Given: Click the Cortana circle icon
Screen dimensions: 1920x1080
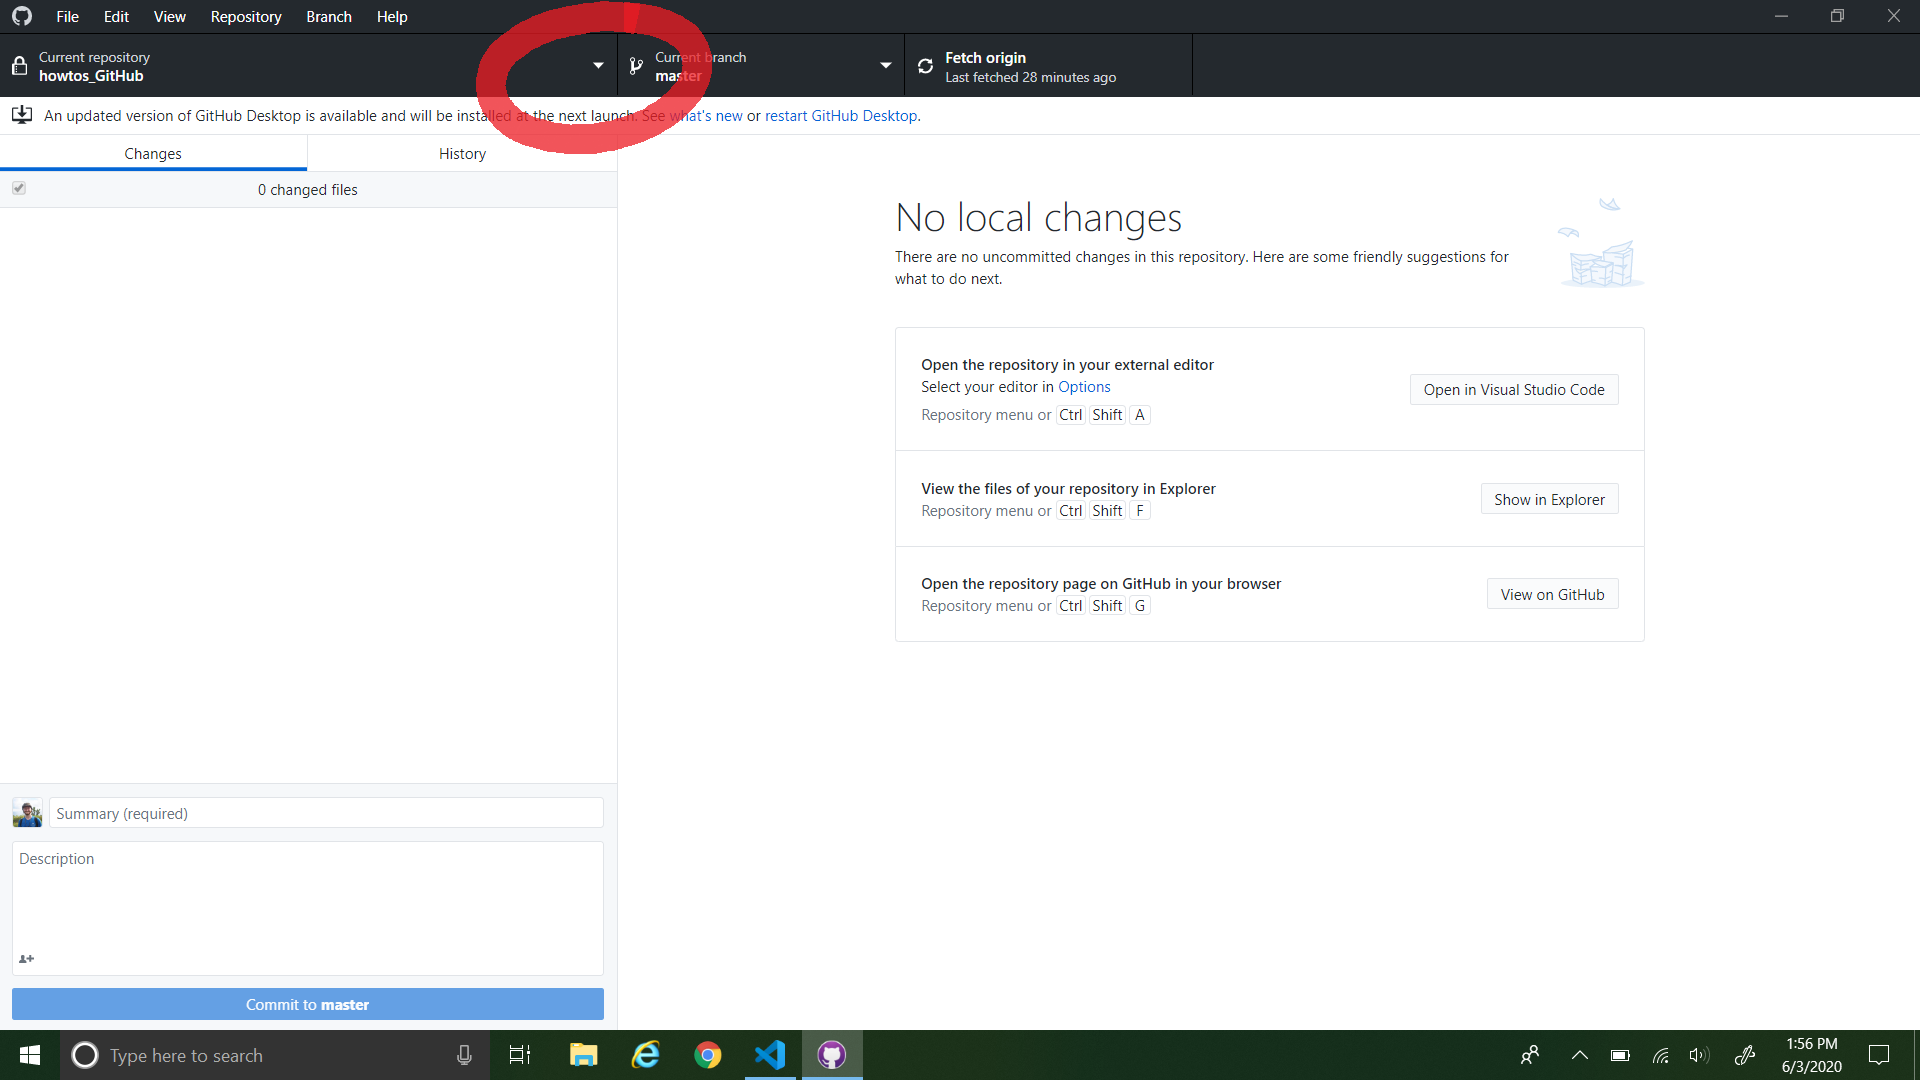Looking at the screenshot, I should (85, 1055).
